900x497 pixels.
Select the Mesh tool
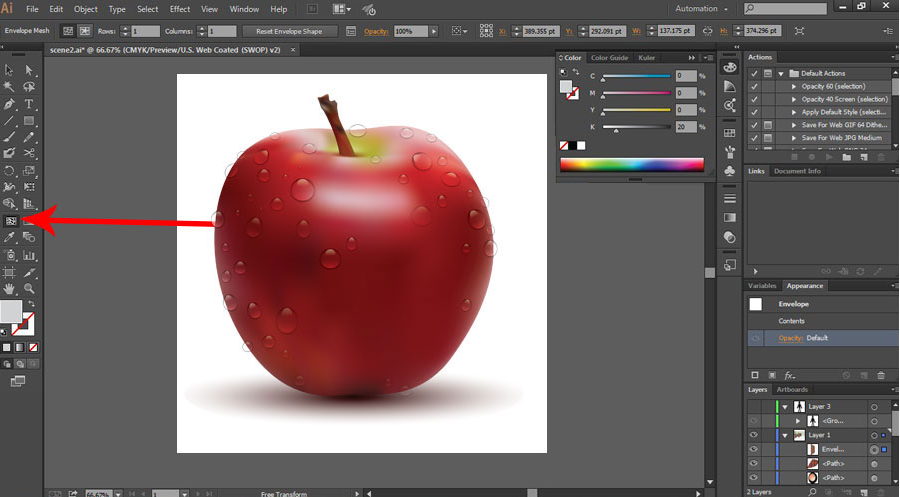(x=10, y=221)
